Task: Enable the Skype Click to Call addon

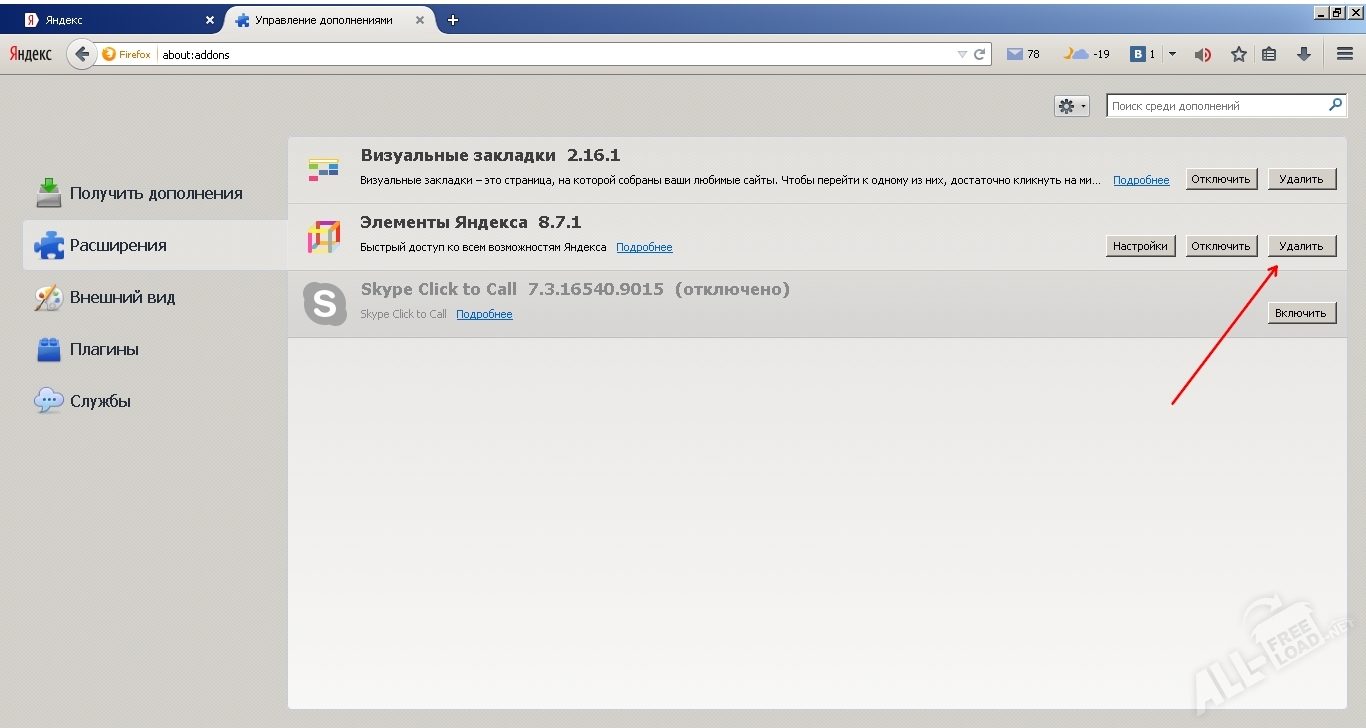Action: (1301, 312)
